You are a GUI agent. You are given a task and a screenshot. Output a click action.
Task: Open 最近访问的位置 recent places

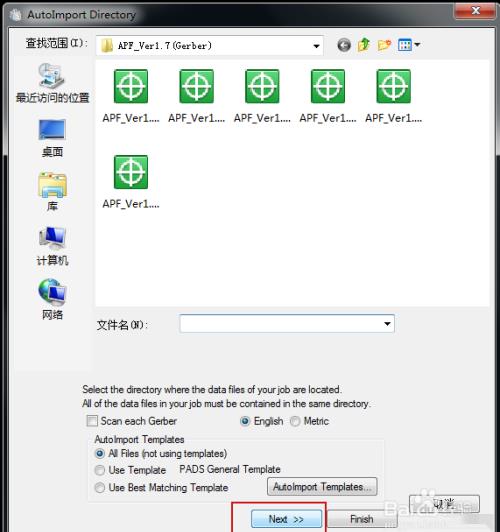[x=52, y=83]
